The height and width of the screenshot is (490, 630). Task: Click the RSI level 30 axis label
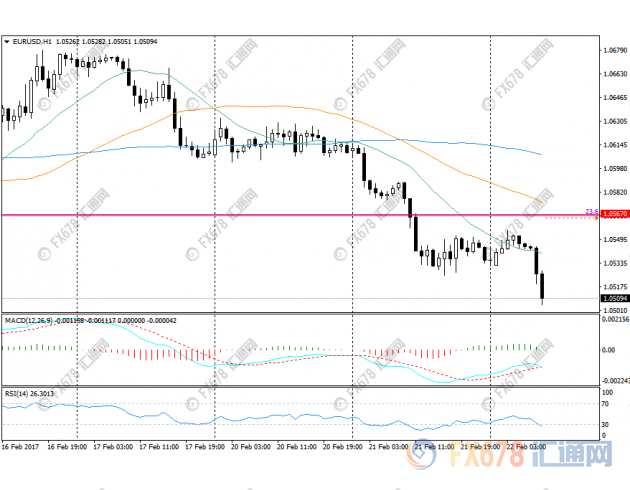(605, 424)
